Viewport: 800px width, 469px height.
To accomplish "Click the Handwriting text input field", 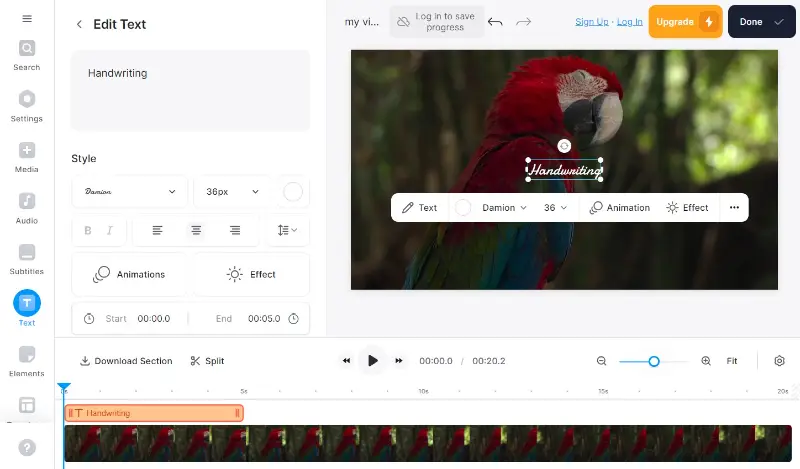I will click(x=190, y=90).
